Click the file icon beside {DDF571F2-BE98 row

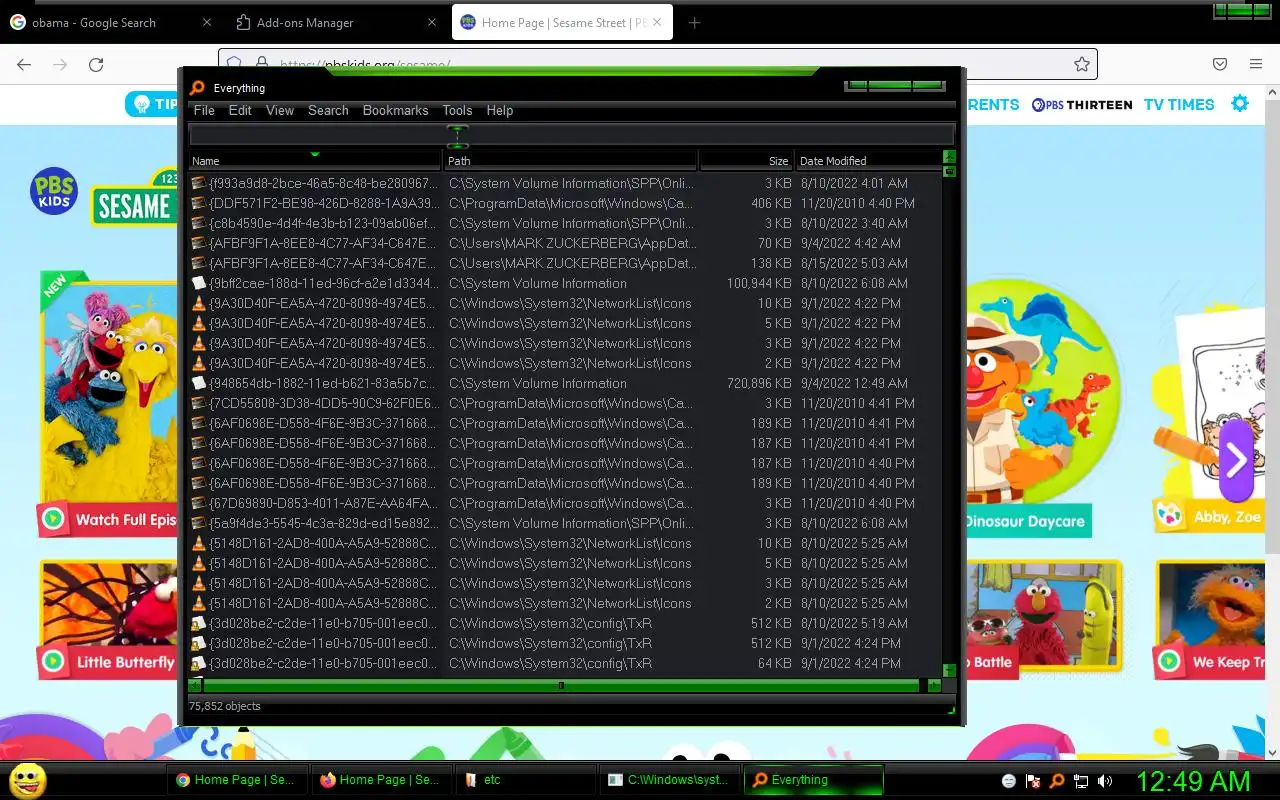point(199,203)
